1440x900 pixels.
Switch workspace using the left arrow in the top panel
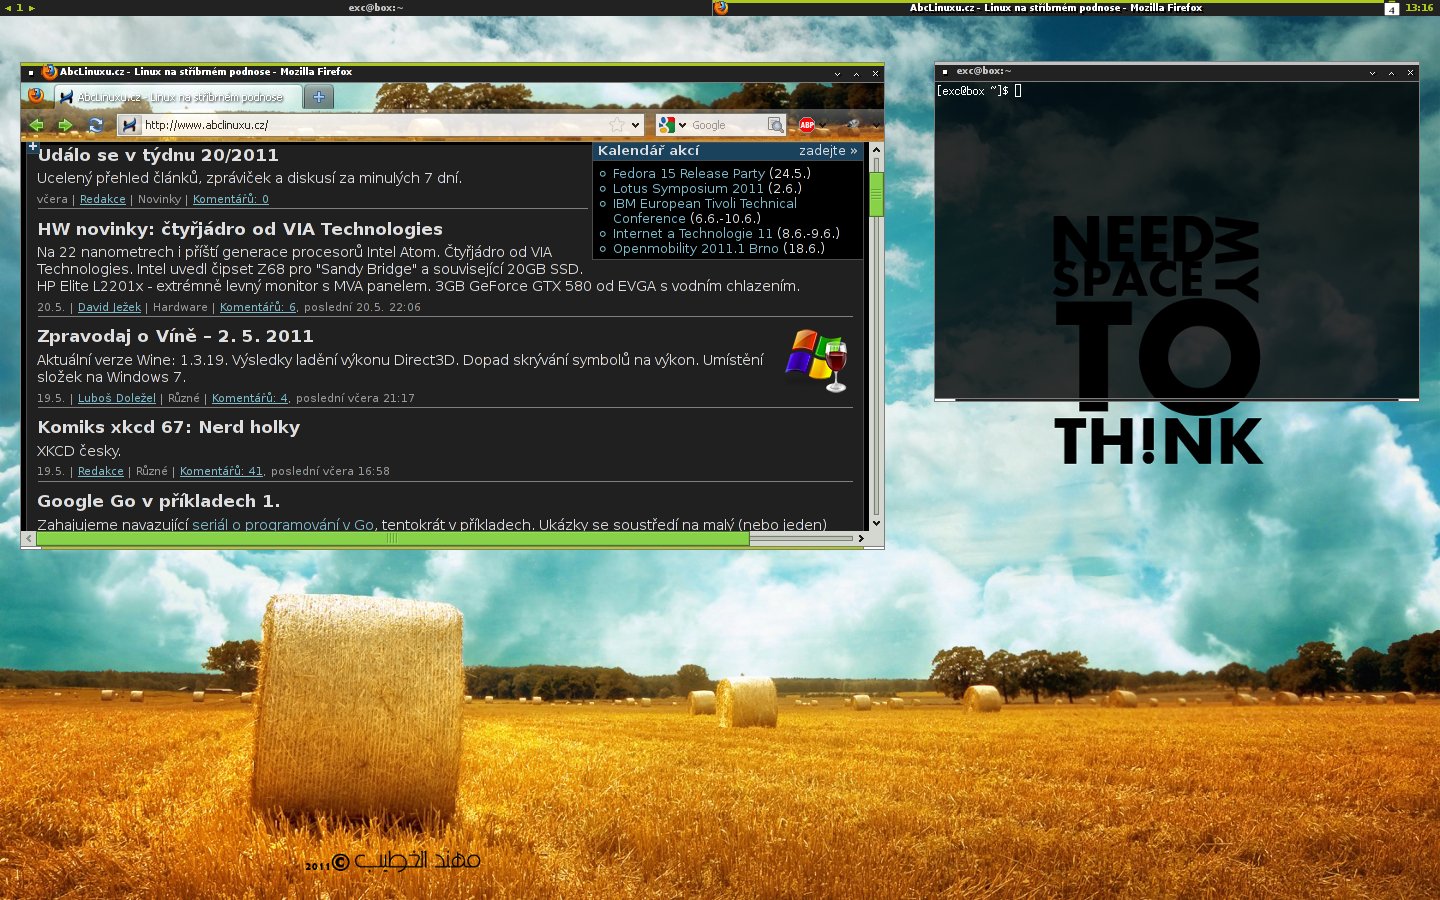[x=8, y=7]
